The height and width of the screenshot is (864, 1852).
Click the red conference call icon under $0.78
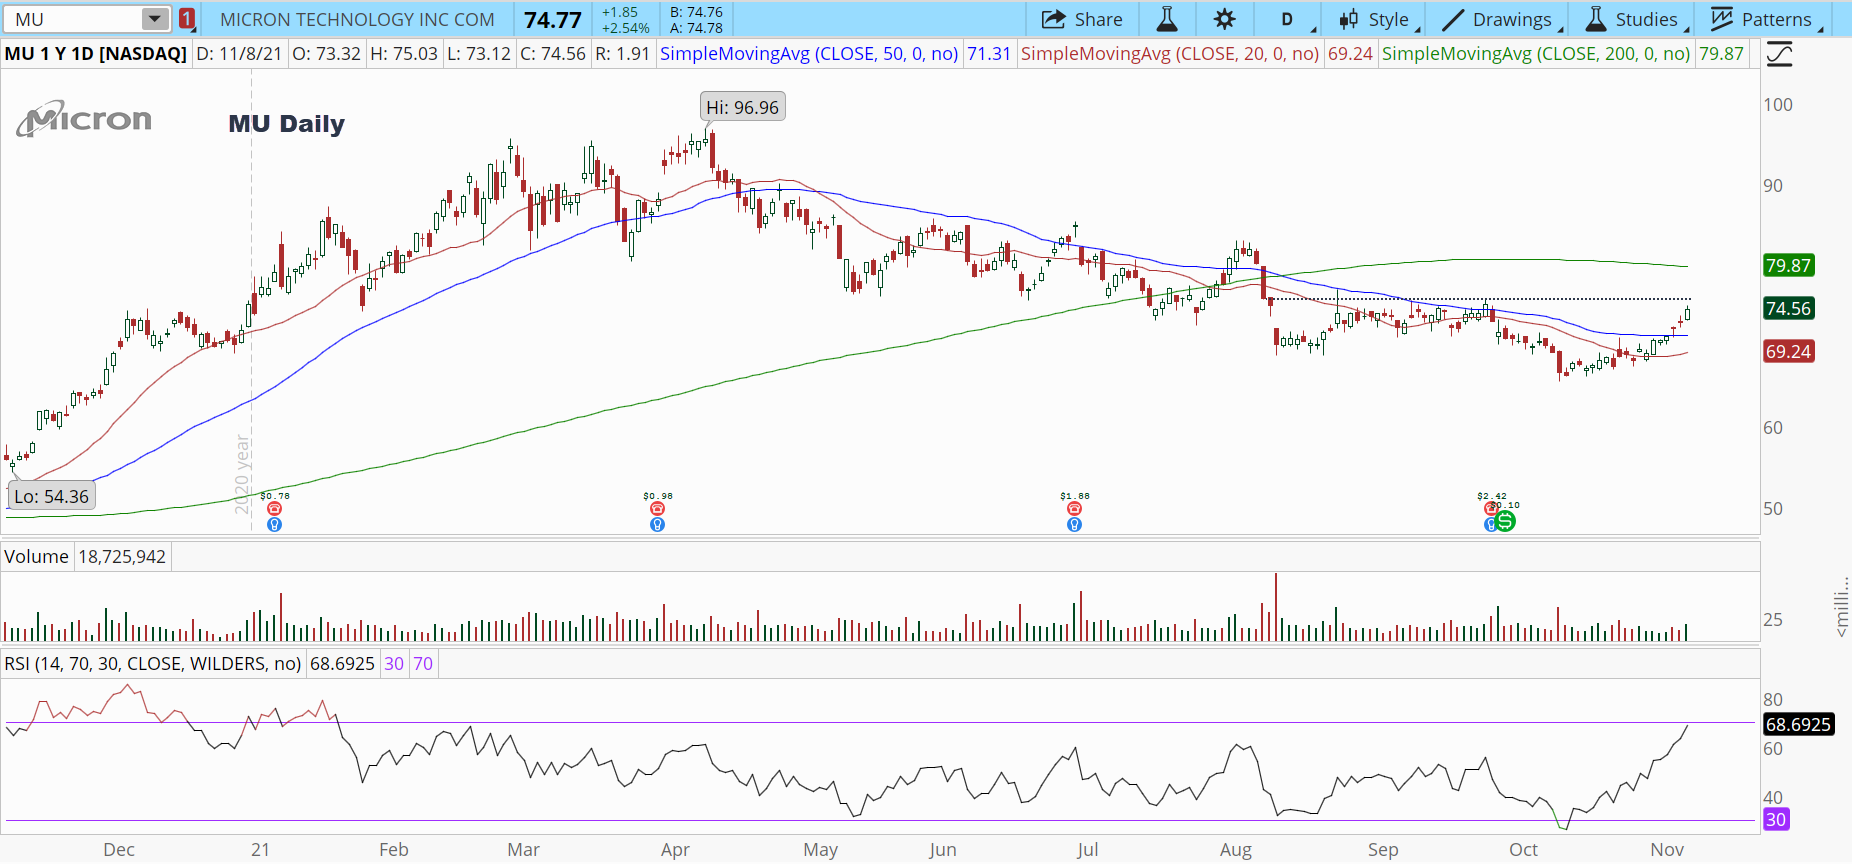[x=275, y=509]
